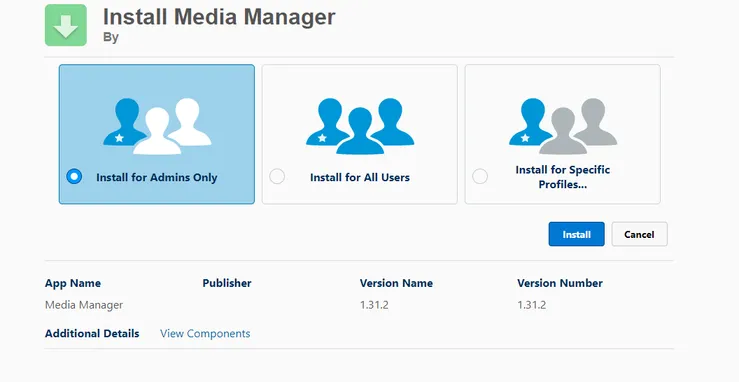Click the App Name column header
This screenshot has width=739, height=382.
(x=73, y=283)
